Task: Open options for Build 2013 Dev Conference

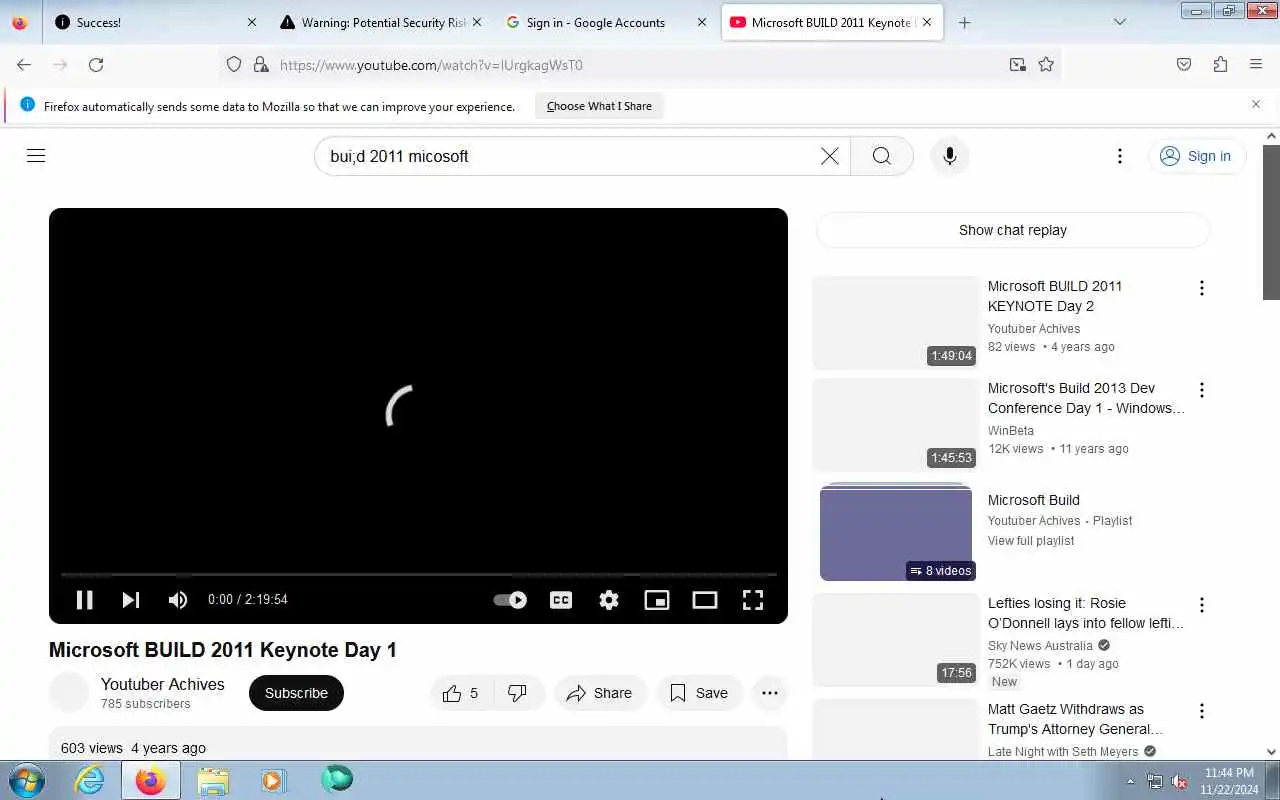Action: click(1202, 390)
